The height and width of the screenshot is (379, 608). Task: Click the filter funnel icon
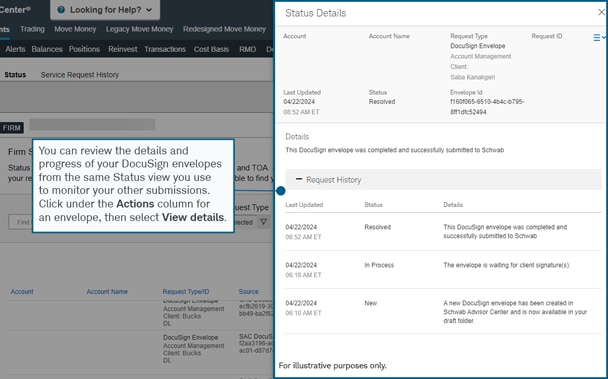pos(263,222)
